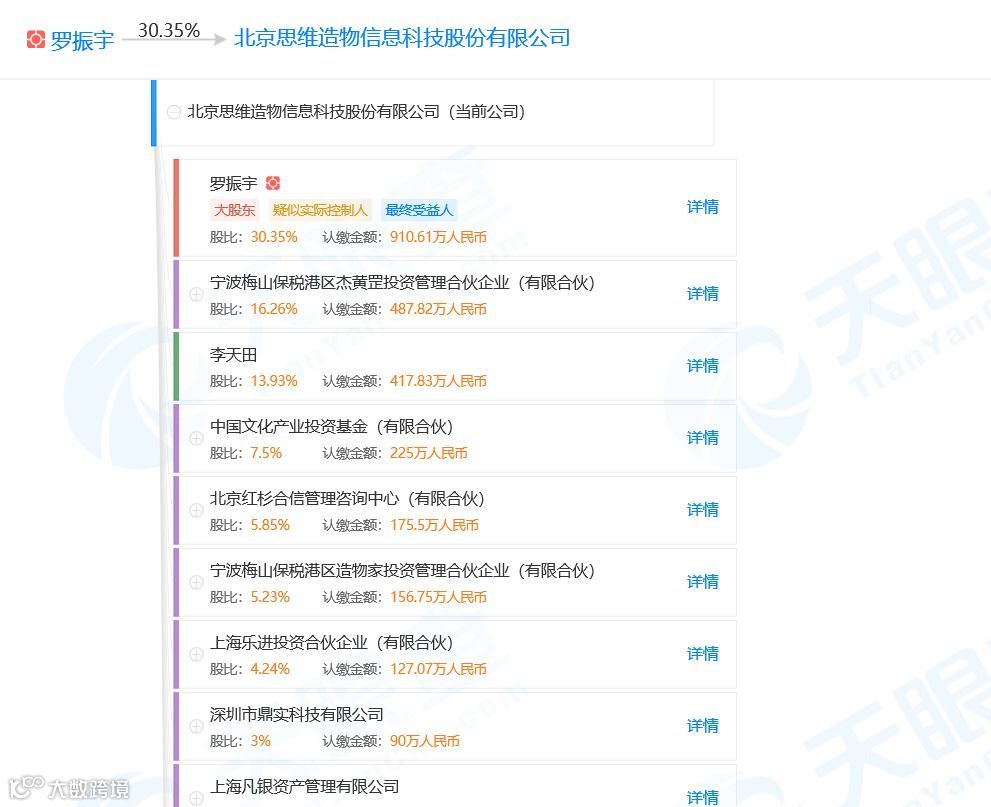Click the 最终受益人 tag
This screenshot has height=807, width=991.
pyautogui.click(x=419, y=210)
